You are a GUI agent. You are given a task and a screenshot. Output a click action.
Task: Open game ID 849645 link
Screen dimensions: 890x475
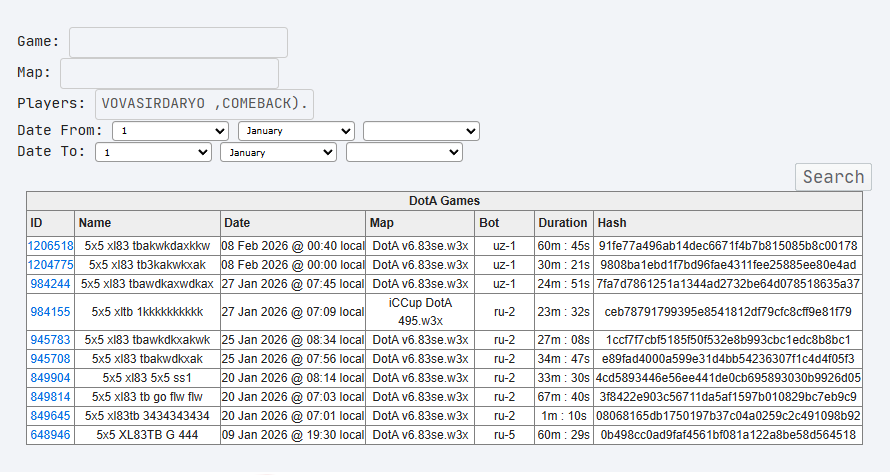tap(51, 416)
